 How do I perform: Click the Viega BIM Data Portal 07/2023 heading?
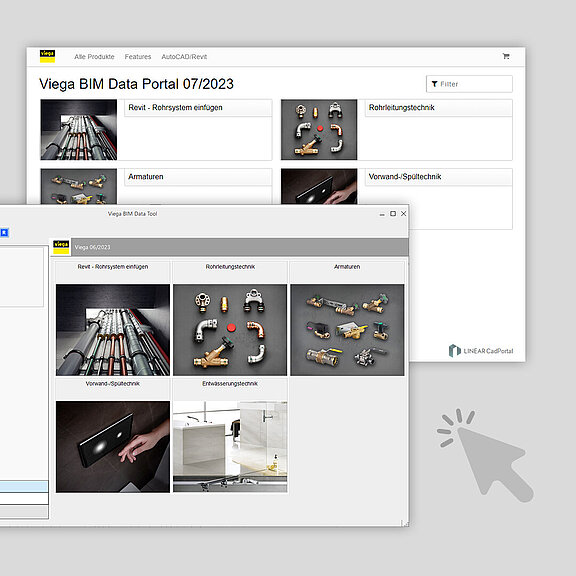[136, 84]
